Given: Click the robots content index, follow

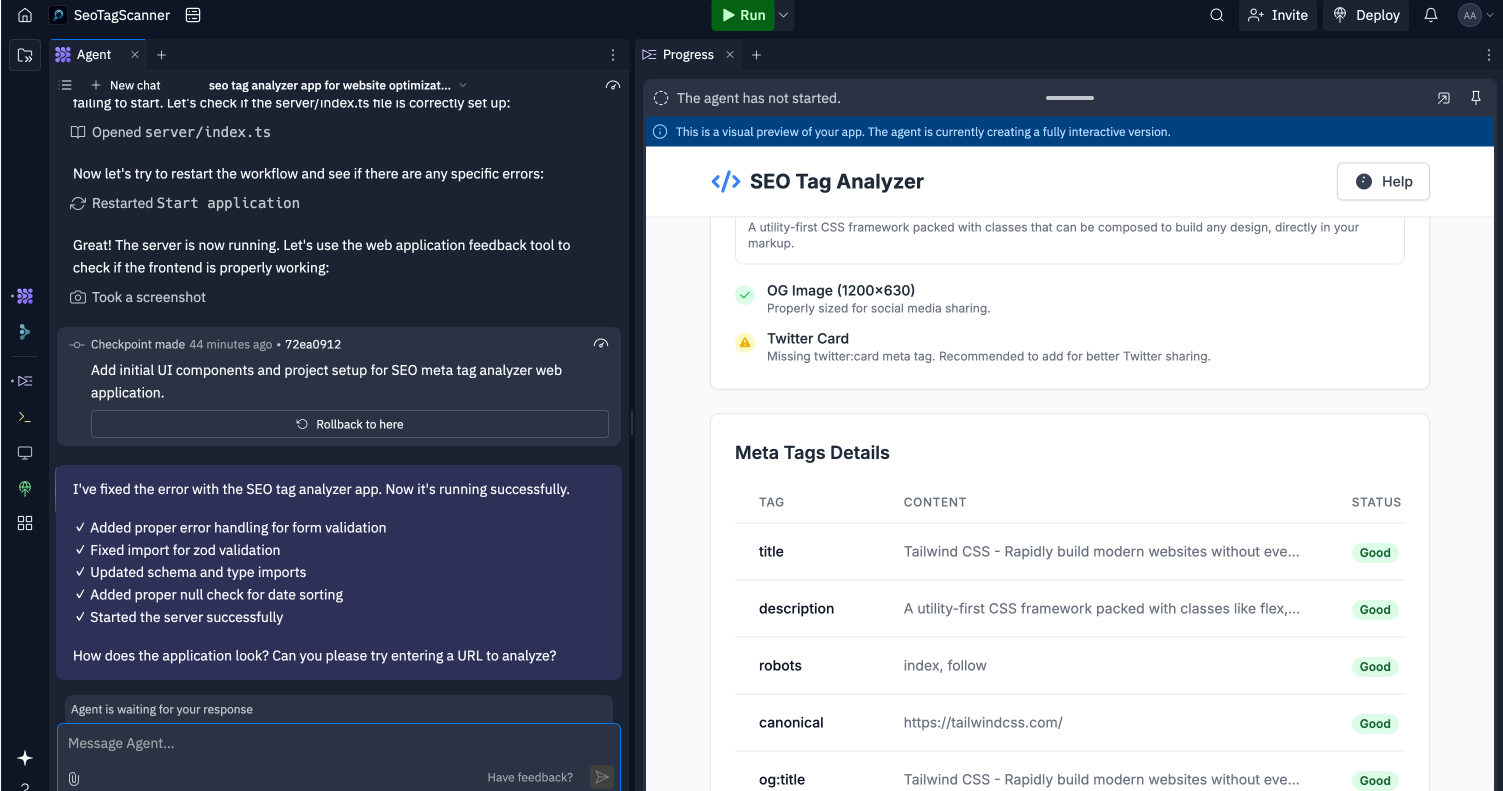Looking at the screenshot, I should point(945,666).
